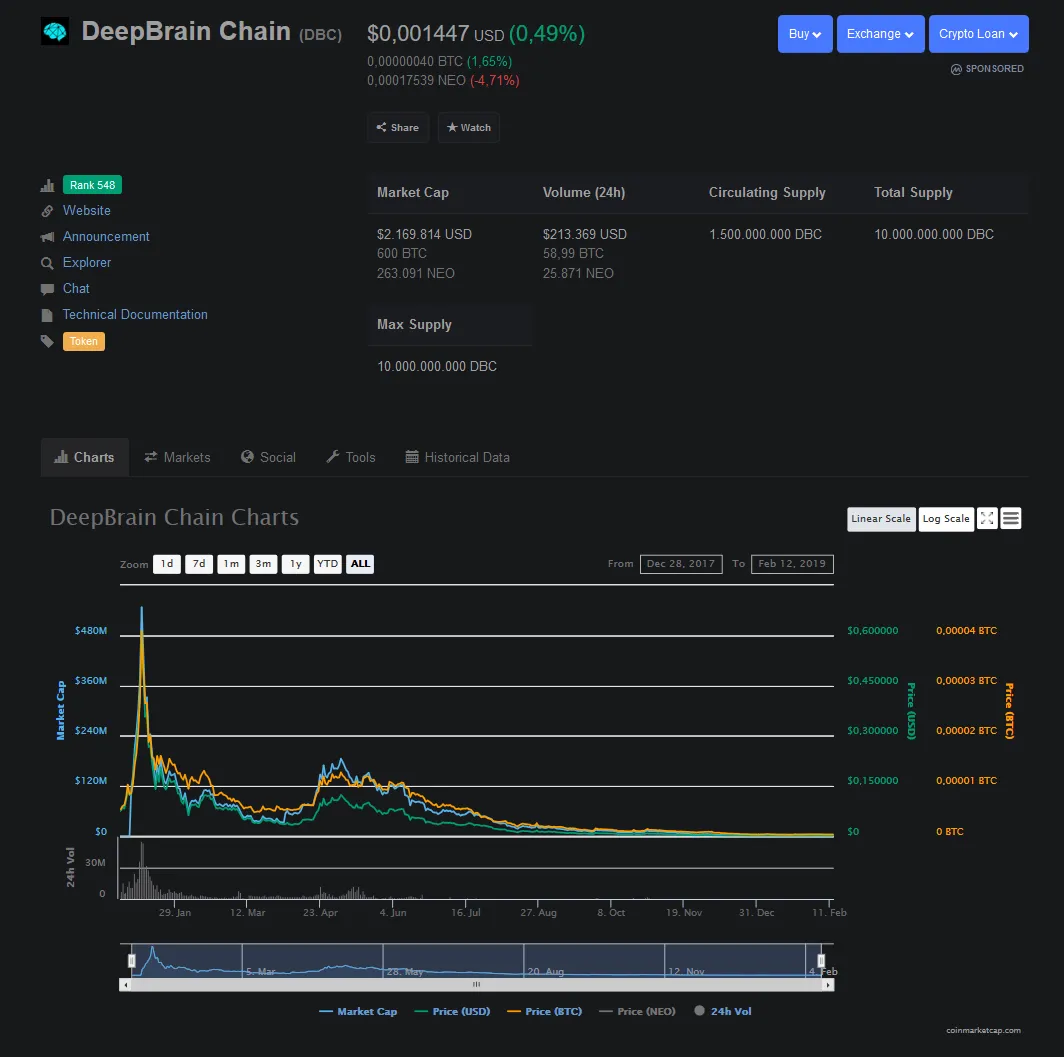Open the Technical Documentation link

pos(135,315)
